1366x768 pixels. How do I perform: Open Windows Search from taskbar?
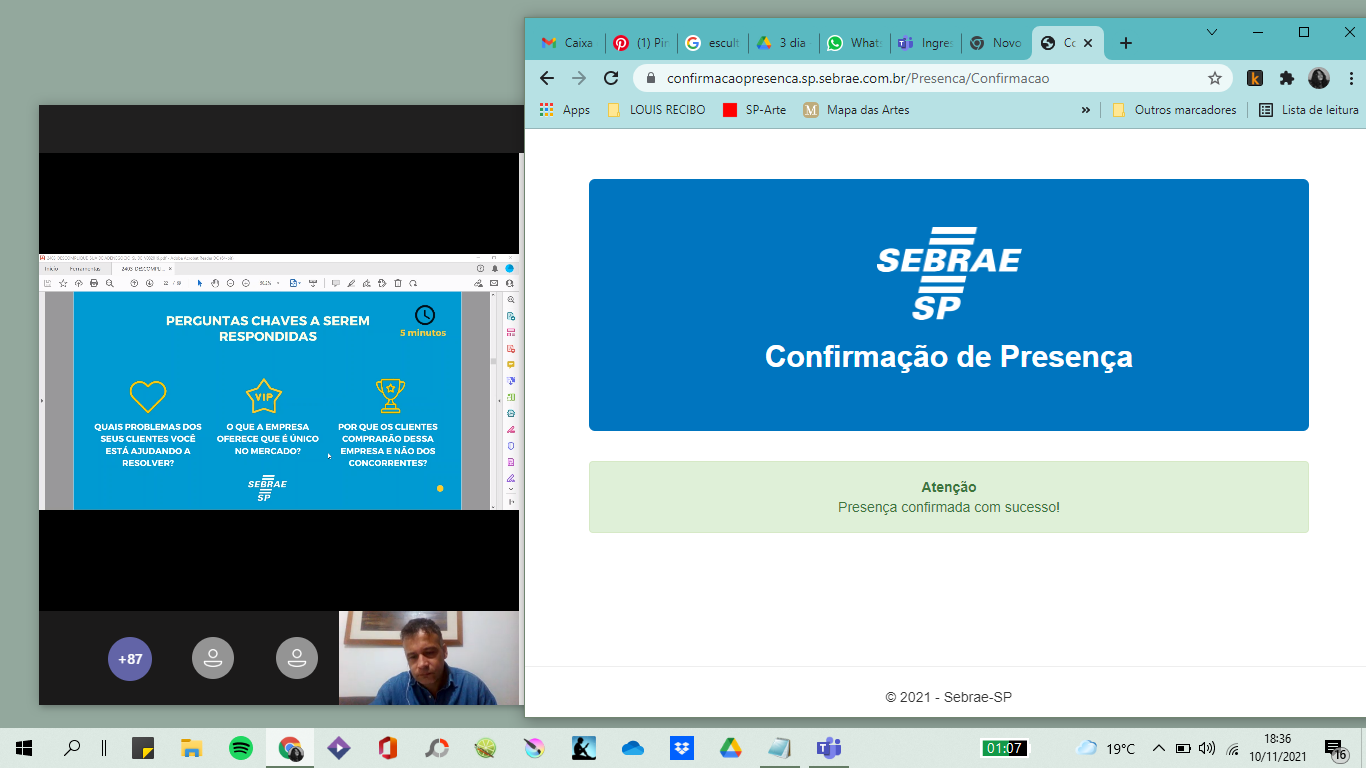tap(72, 747)
